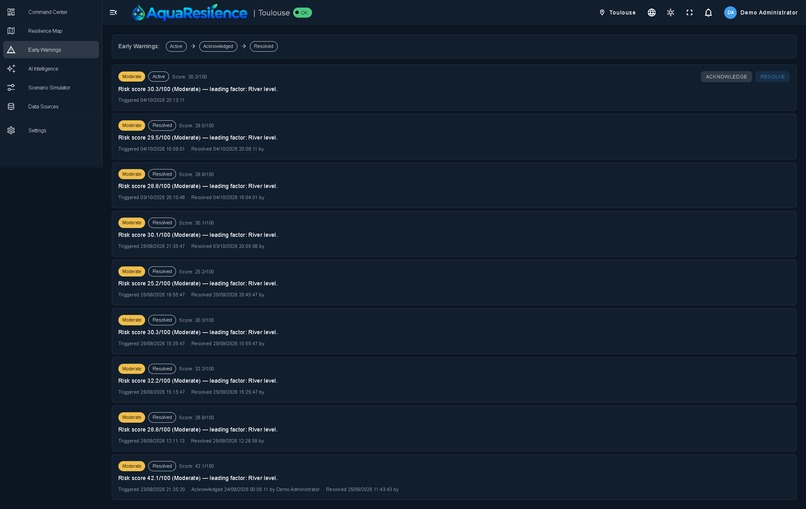Go to Settings menu item
This screenshot has width=806, height=509.
[37, 130]
